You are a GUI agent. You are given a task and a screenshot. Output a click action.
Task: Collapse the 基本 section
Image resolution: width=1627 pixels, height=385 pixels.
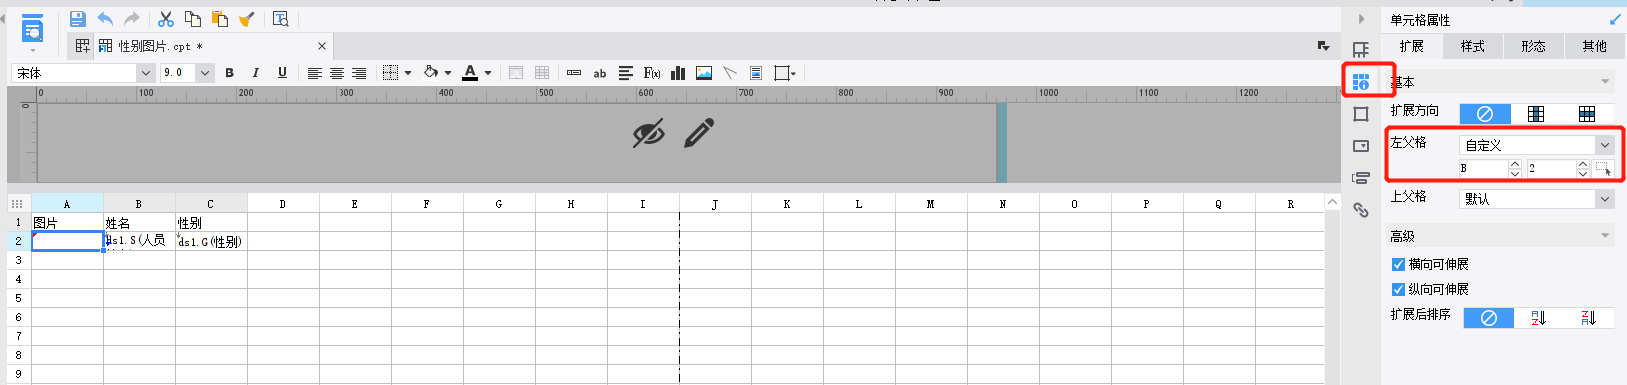tap(1605, 82)
